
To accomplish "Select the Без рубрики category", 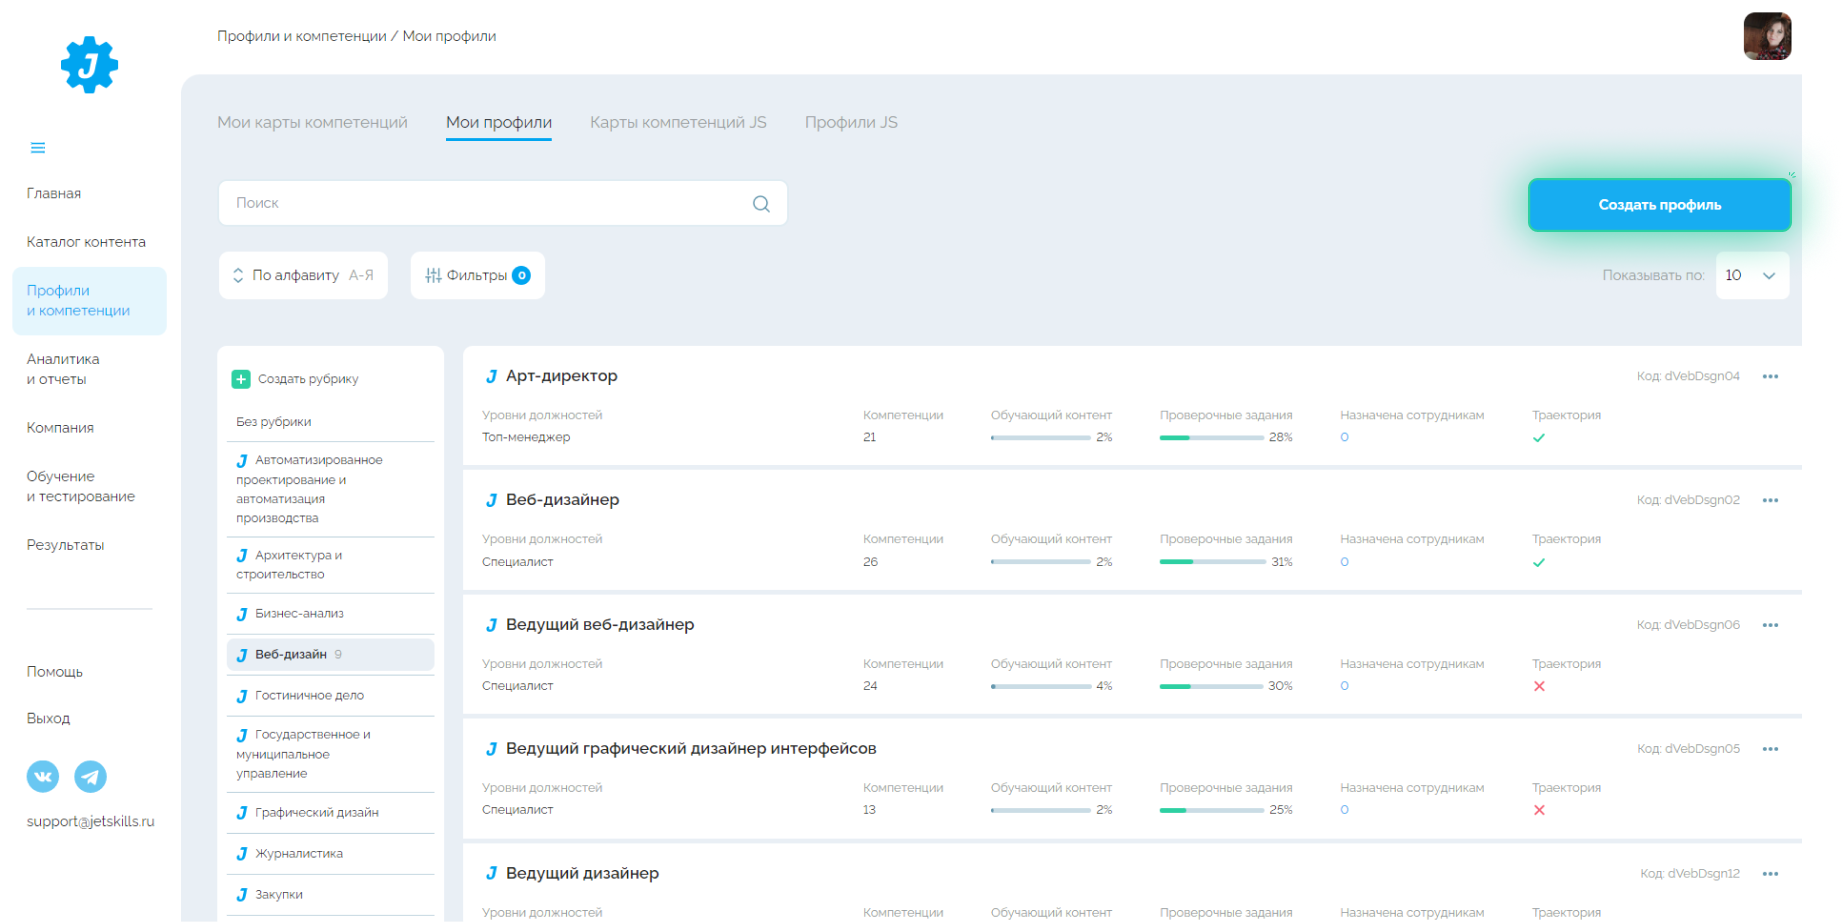I will coord(274,422).
